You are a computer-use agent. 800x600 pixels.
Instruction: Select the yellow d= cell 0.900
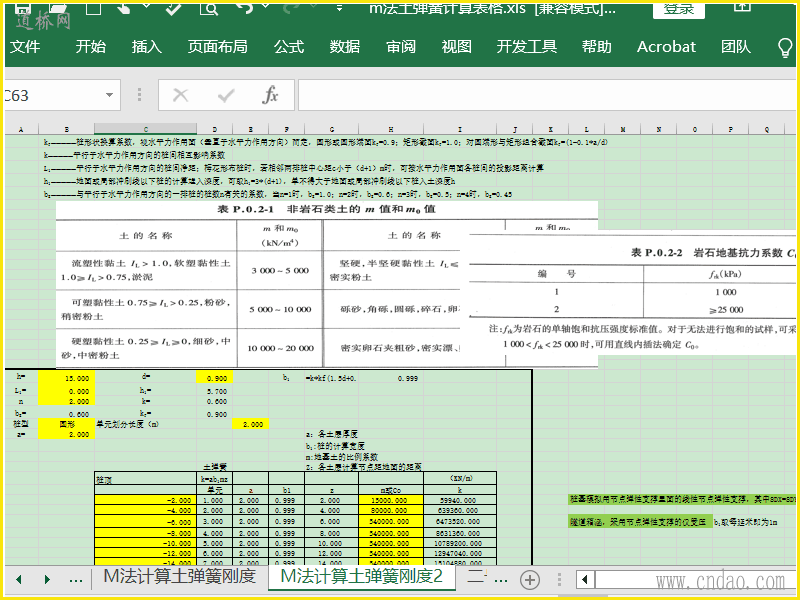[x=214, y=378]
